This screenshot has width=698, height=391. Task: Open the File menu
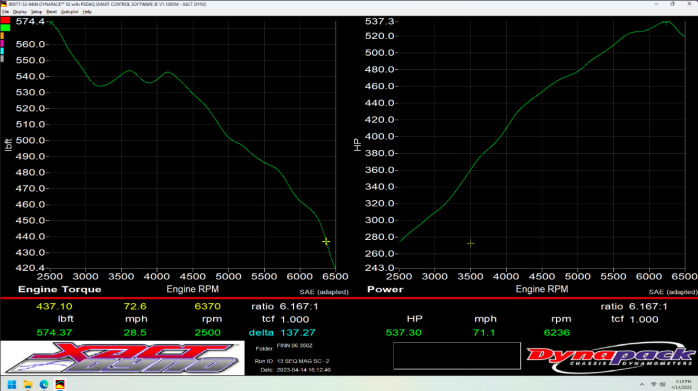pyautogui.click(x=5, y=12)
